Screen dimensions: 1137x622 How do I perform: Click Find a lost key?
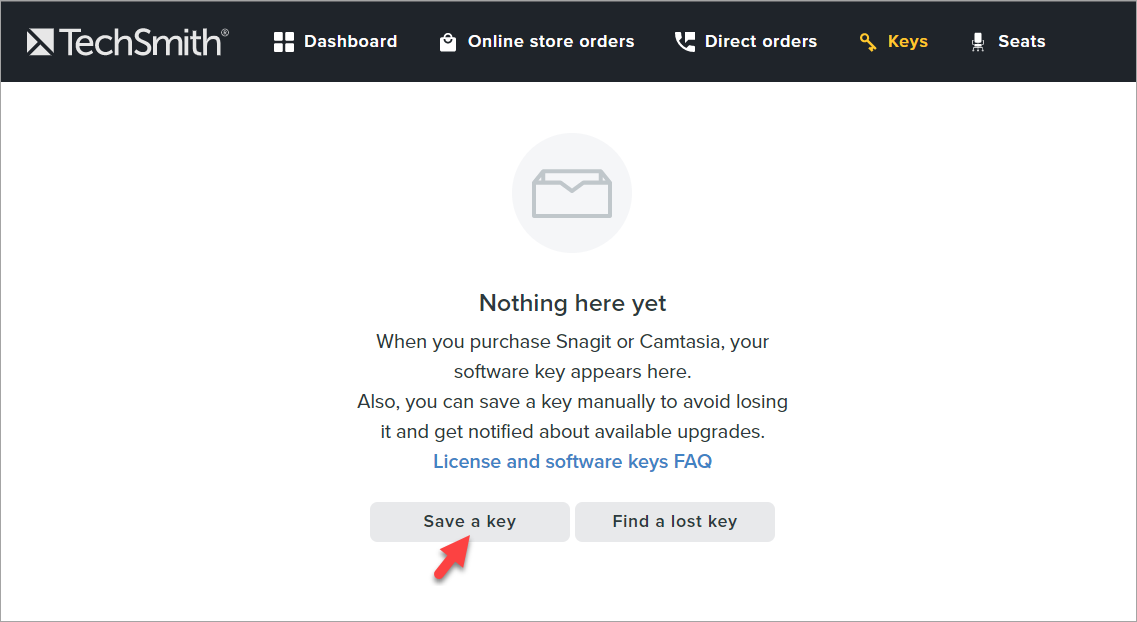point(674,521)
